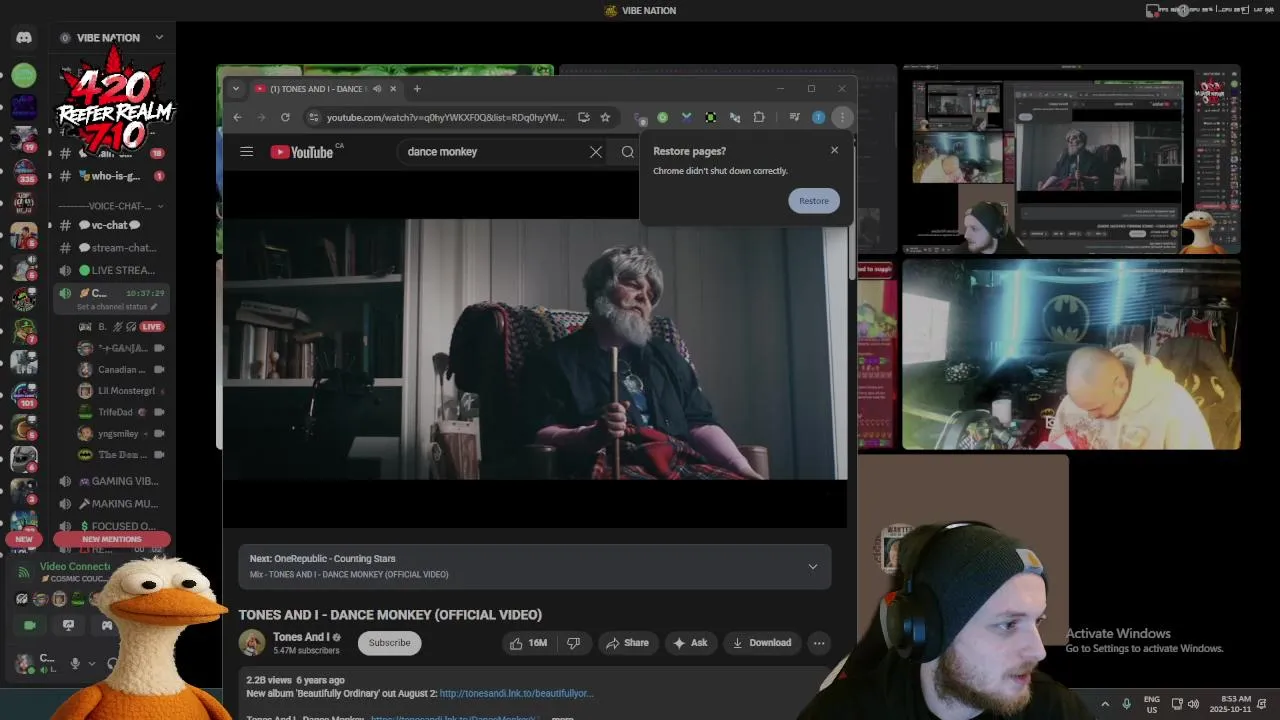The width and height of the screenshot is (1280, 720).
Task: Open more actions for the video
Action: coord(819,643)
